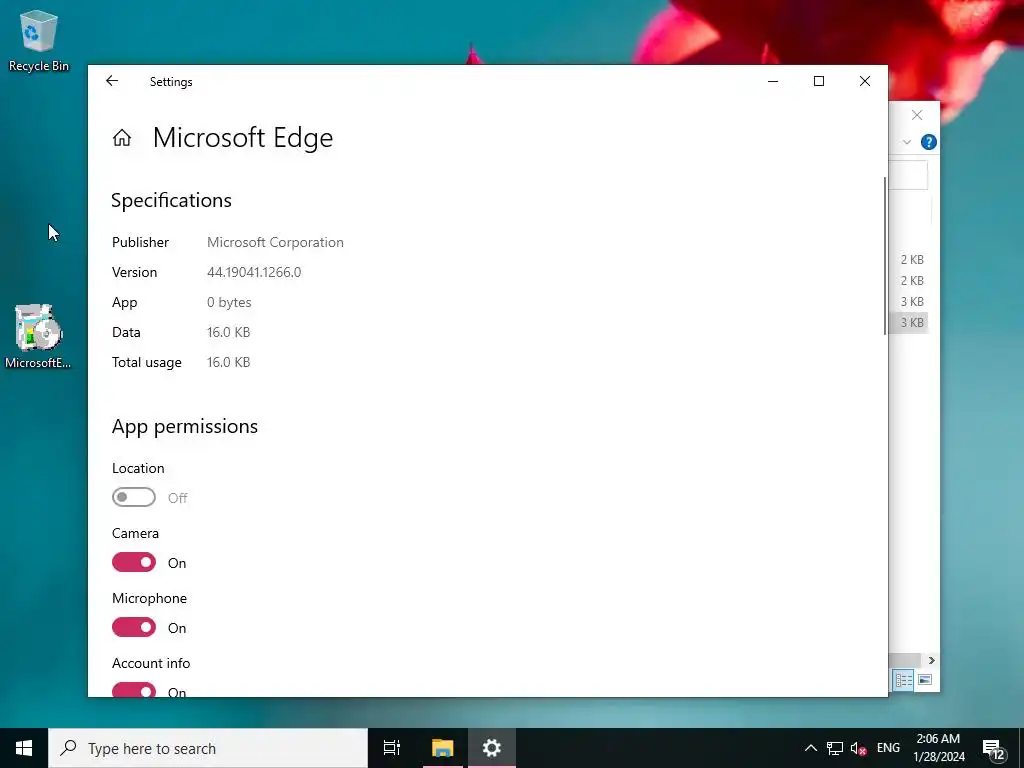Change input language via ENG indicator
Viewport: 1024px width, 768px height.
click(888, 748)
